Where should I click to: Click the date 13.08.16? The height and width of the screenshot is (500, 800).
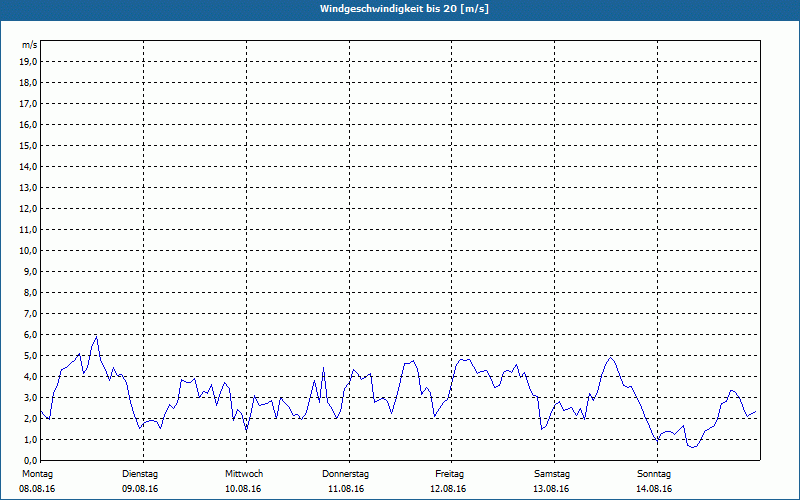pos(551,489)
